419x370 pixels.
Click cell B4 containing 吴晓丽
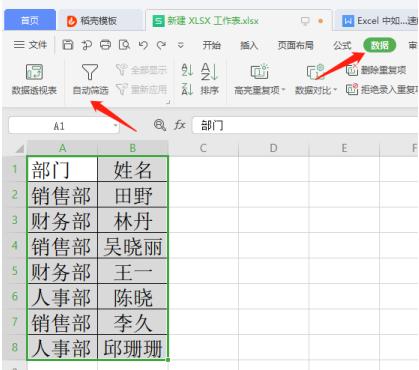[133, 246]
